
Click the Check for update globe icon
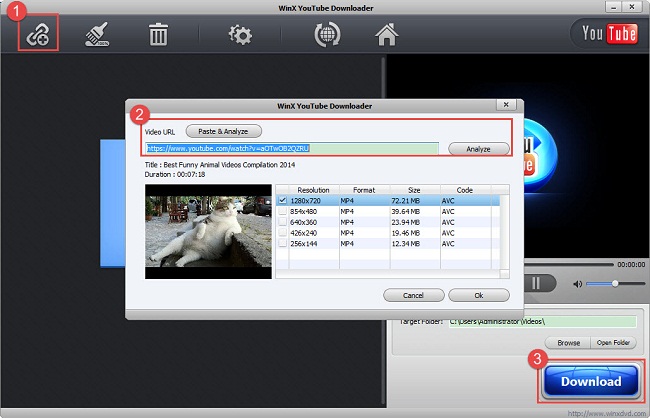point(327,34)
